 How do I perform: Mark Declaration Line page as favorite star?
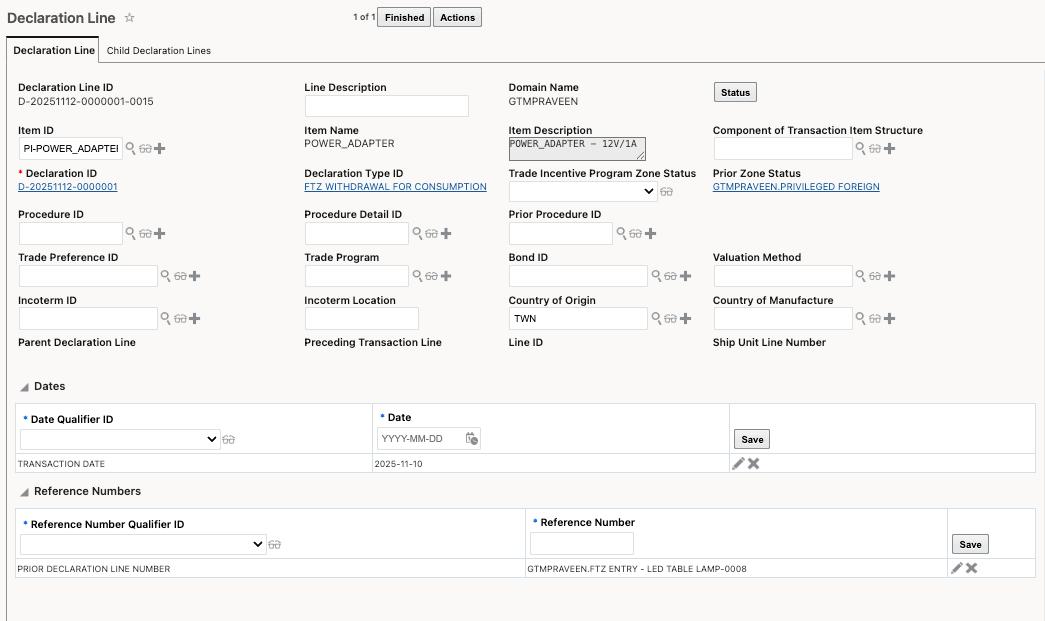[x=129, y=18]
